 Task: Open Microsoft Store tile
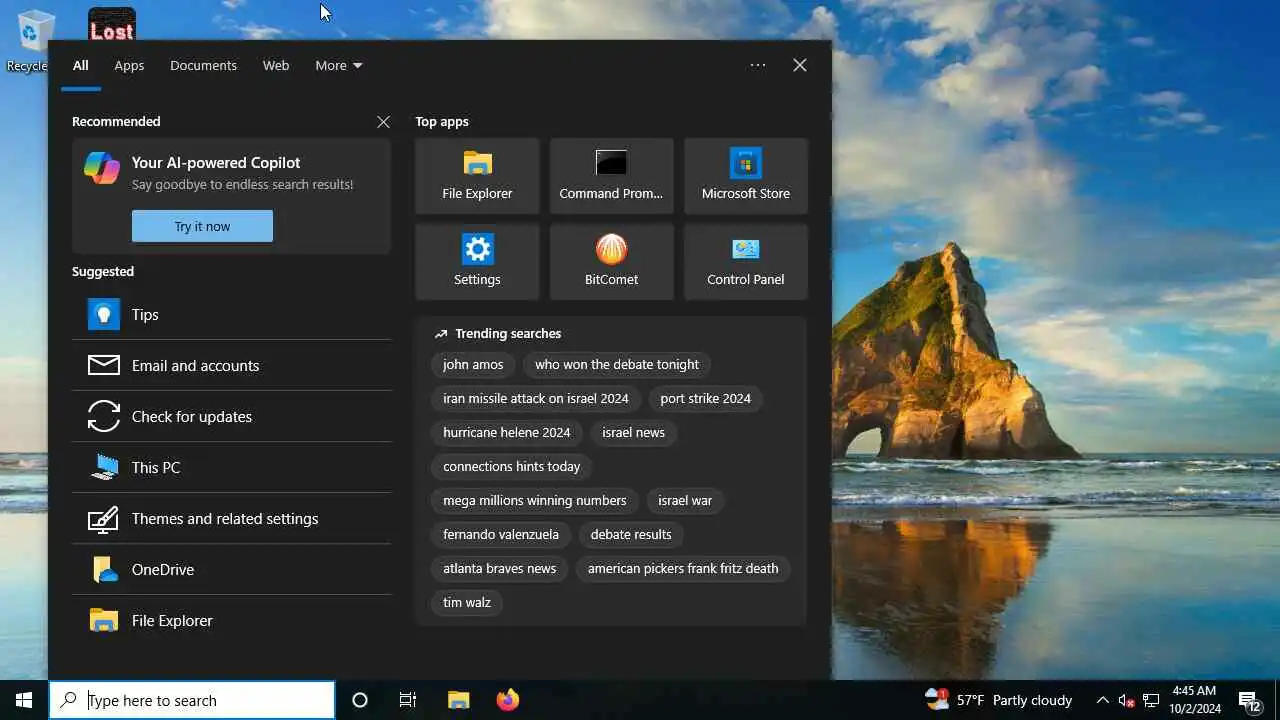click(x=745, y=176)
